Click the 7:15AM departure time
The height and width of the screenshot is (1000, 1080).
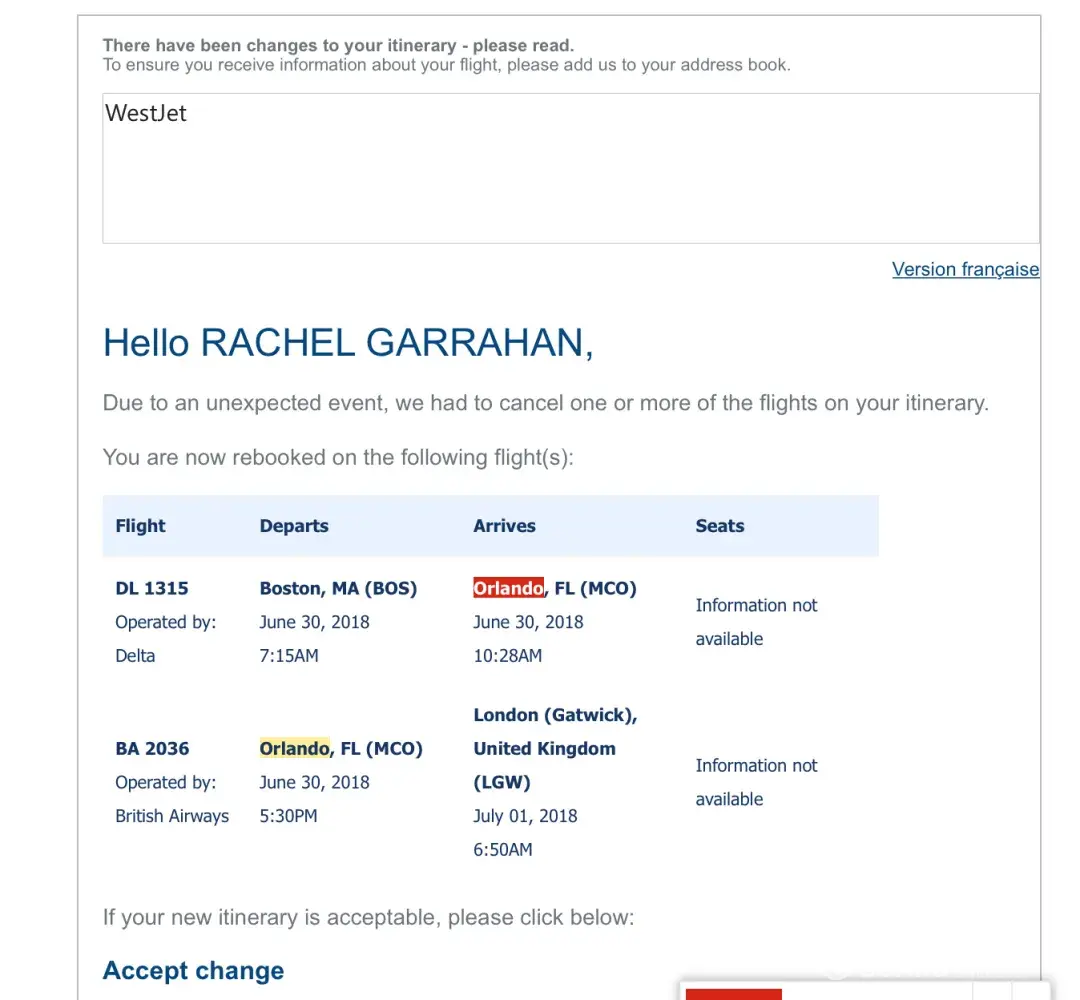coord(289,656)
